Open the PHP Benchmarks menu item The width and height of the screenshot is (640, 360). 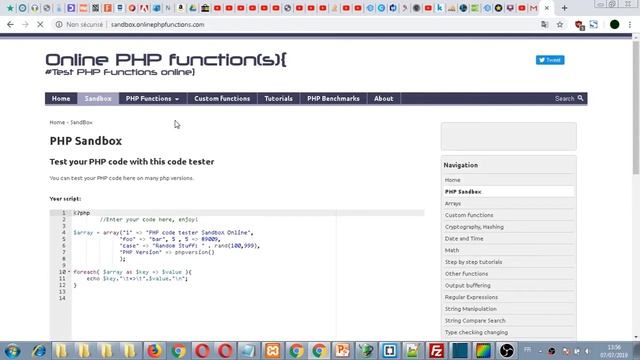click(333, 98)
